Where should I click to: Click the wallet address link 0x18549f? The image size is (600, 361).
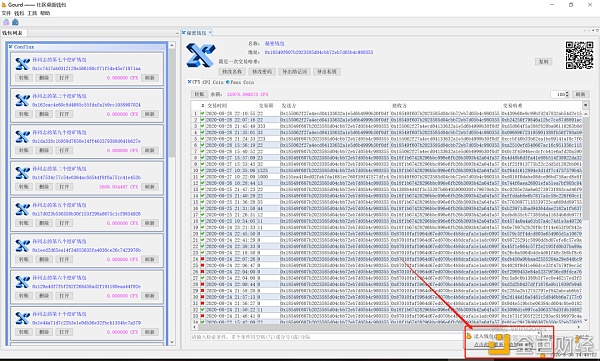click(319, 52)
